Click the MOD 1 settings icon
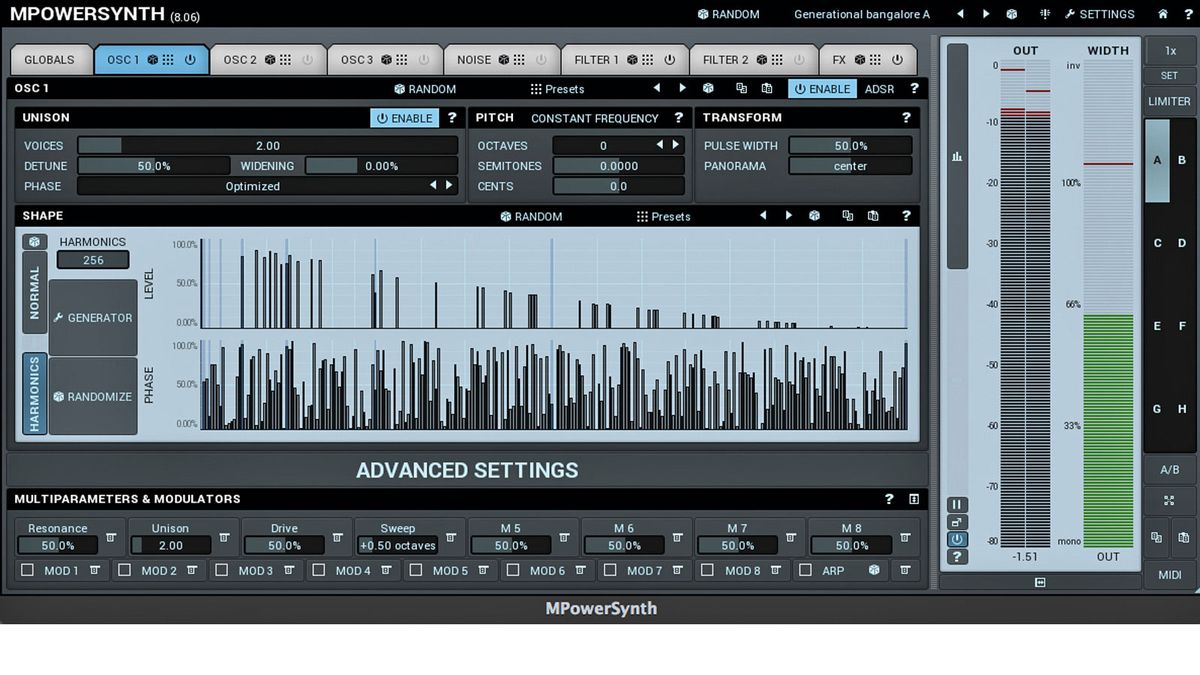This screenshot has width=1200, height=675. [95, 570]
